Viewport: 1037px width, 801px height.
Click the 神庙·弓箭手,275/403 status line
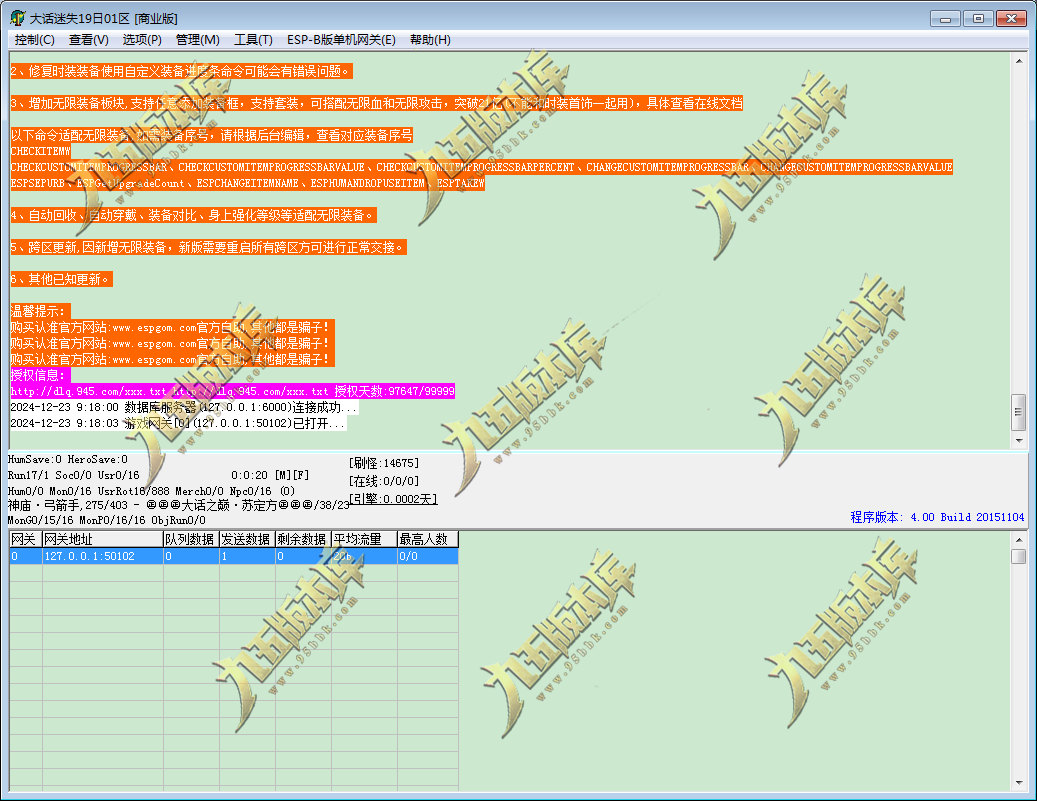179,505
